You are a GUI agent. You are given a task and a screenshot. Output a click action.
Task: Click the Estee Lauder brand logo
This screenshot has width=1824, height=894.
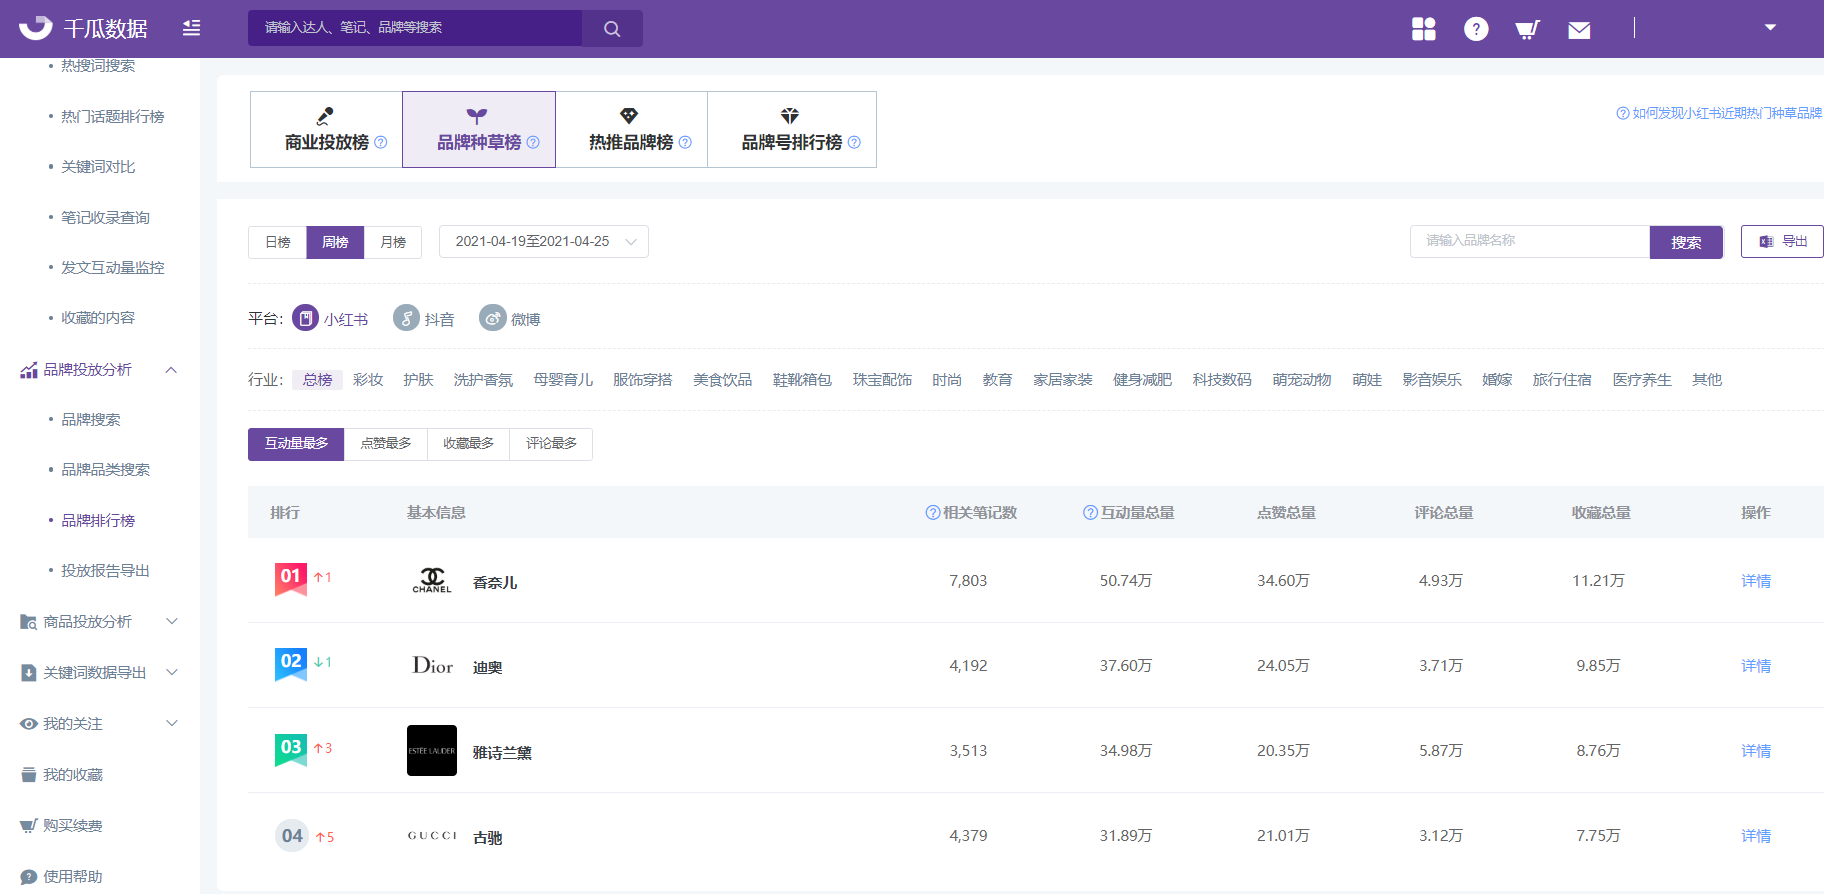point(432,750)
